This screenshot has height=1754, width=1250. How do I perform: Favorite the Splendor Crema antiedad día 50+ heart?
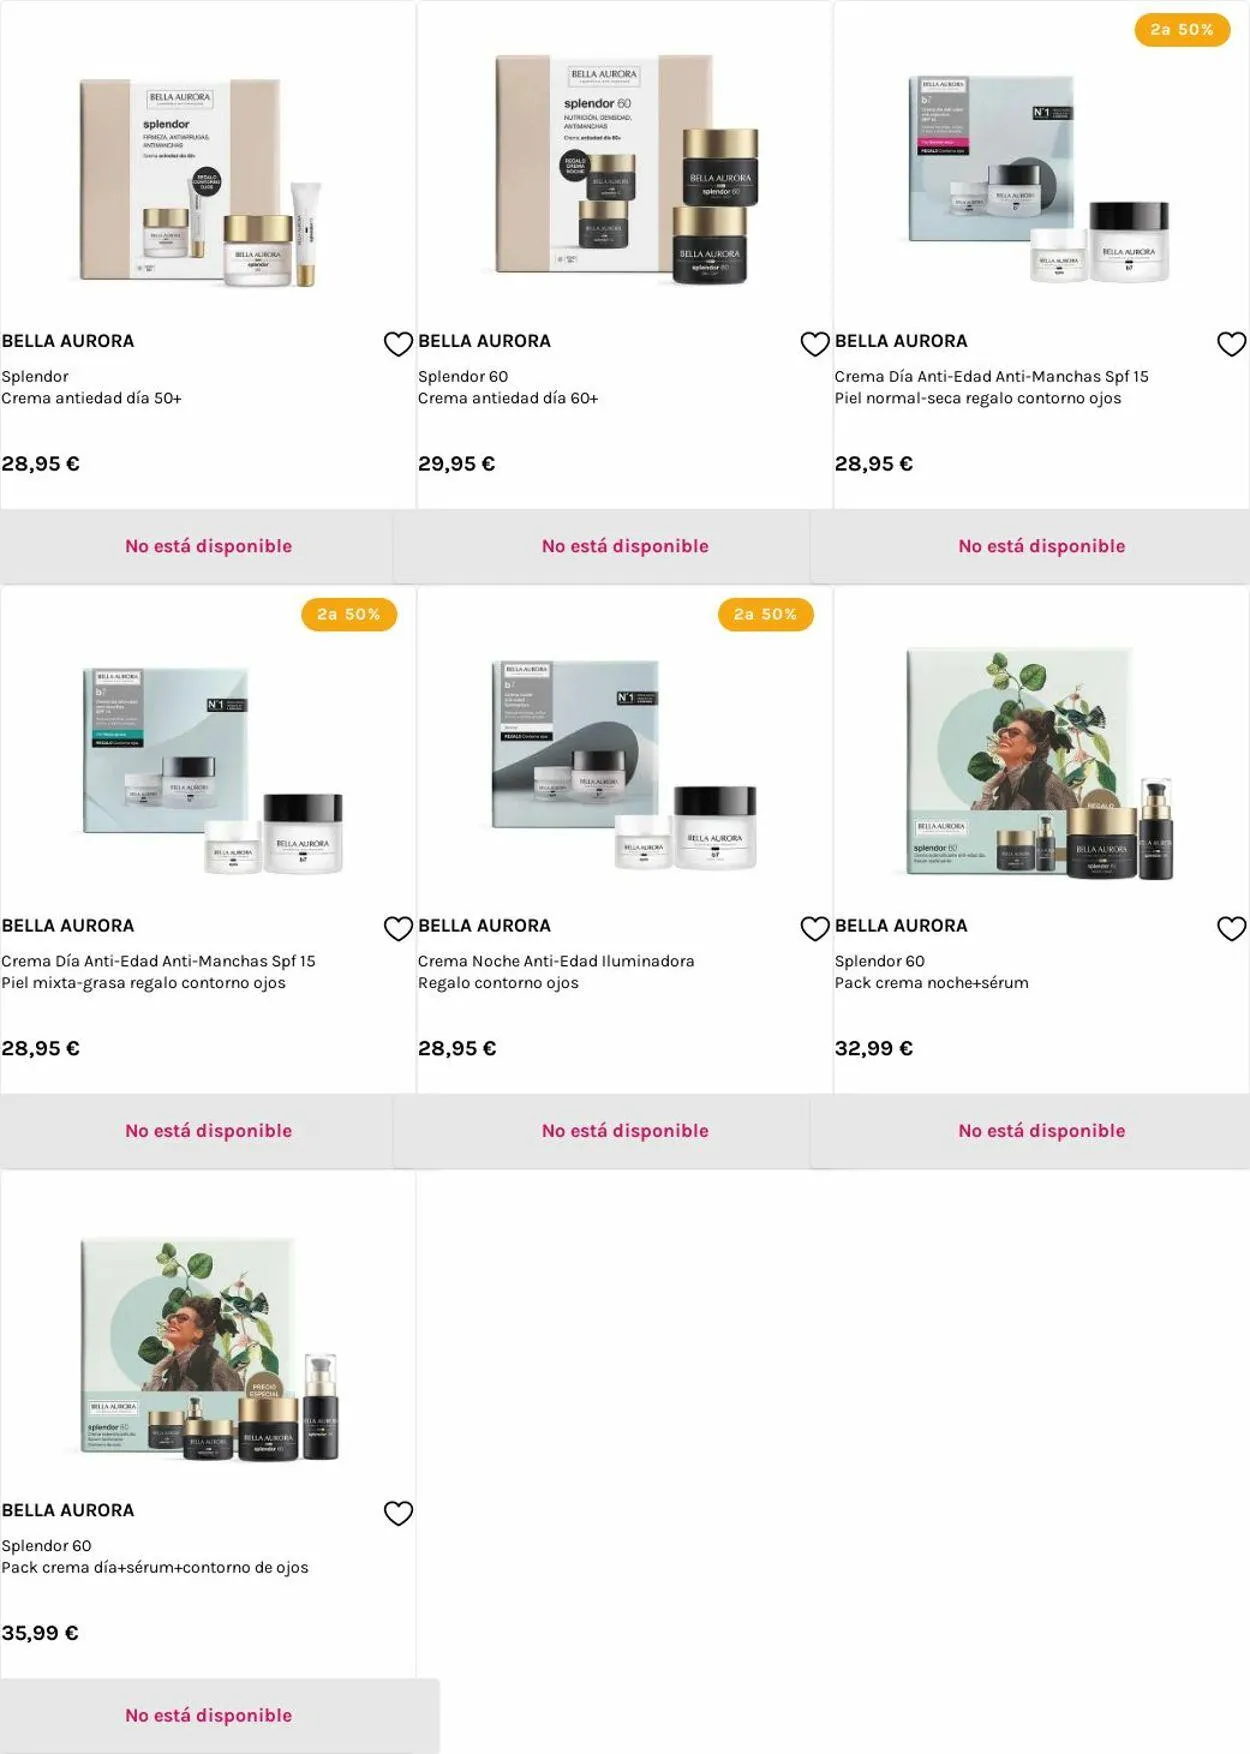[x=398, y=344]
